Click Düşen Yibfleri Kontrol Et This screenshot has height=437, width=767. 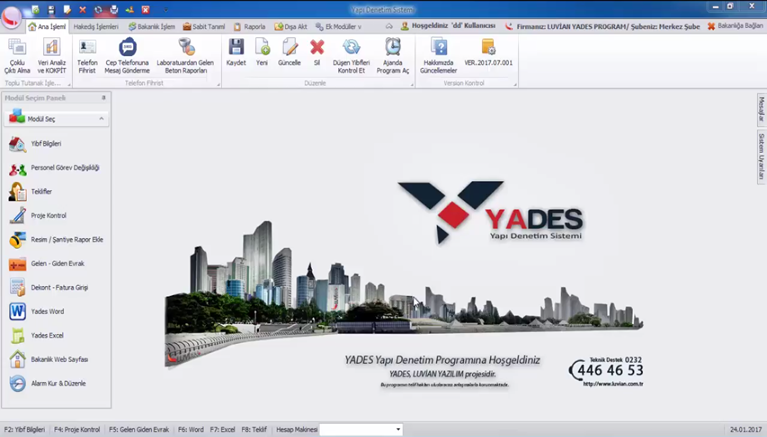351,54
